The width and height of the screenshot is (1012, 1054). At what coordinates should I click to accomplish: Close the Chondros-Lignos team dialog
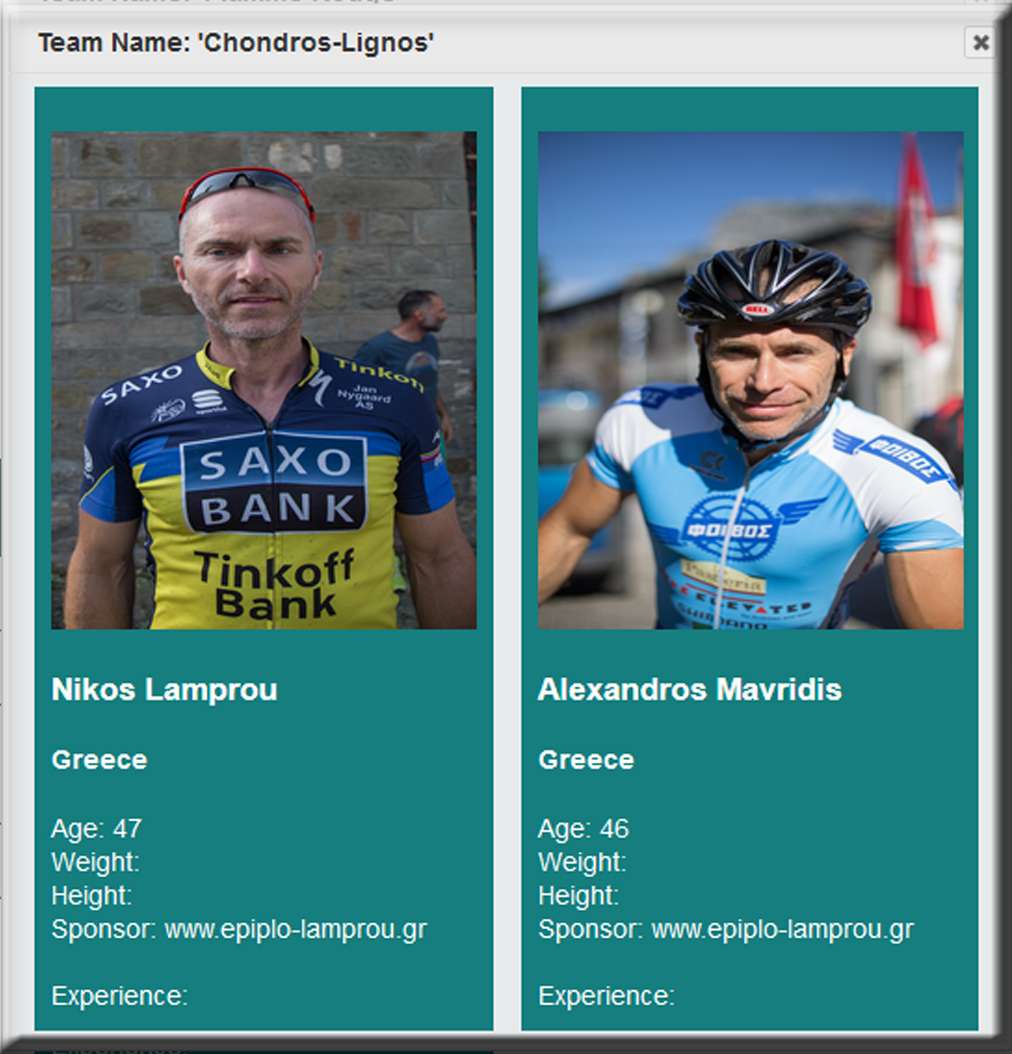tap(980, 43)
